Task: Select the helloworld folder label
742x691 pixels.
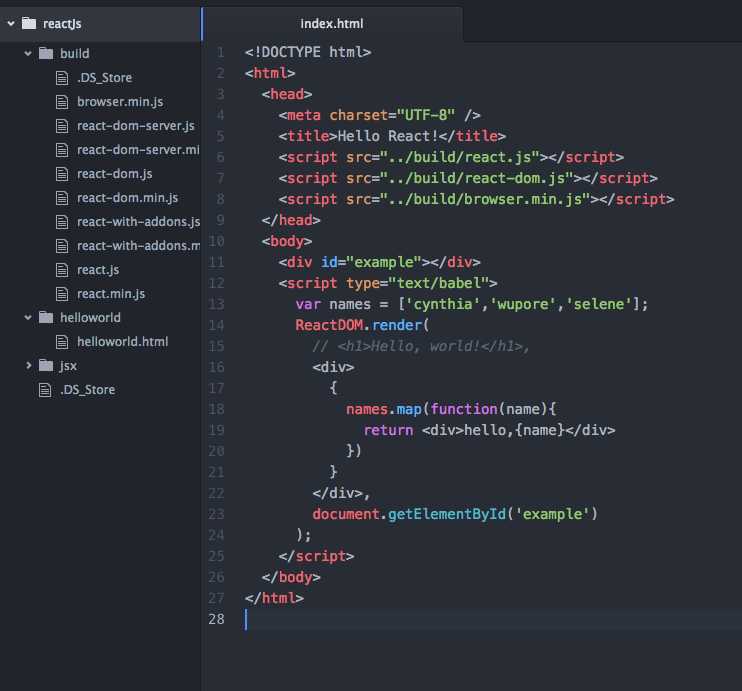Action: point(90,318)
